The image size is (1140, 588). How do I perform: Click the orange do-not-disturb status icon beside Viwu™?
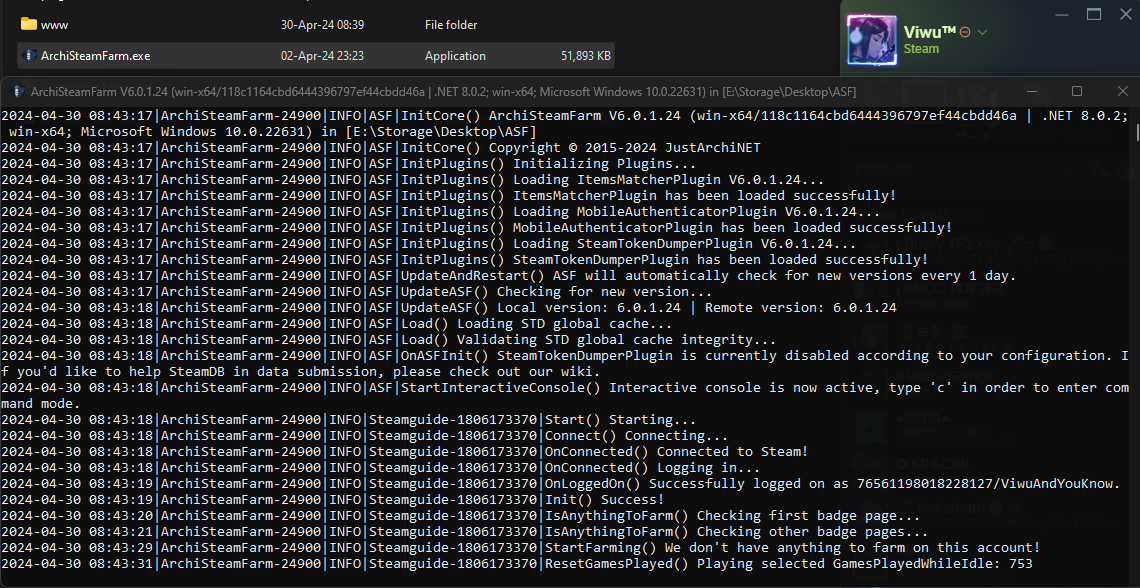coord(966,32)
